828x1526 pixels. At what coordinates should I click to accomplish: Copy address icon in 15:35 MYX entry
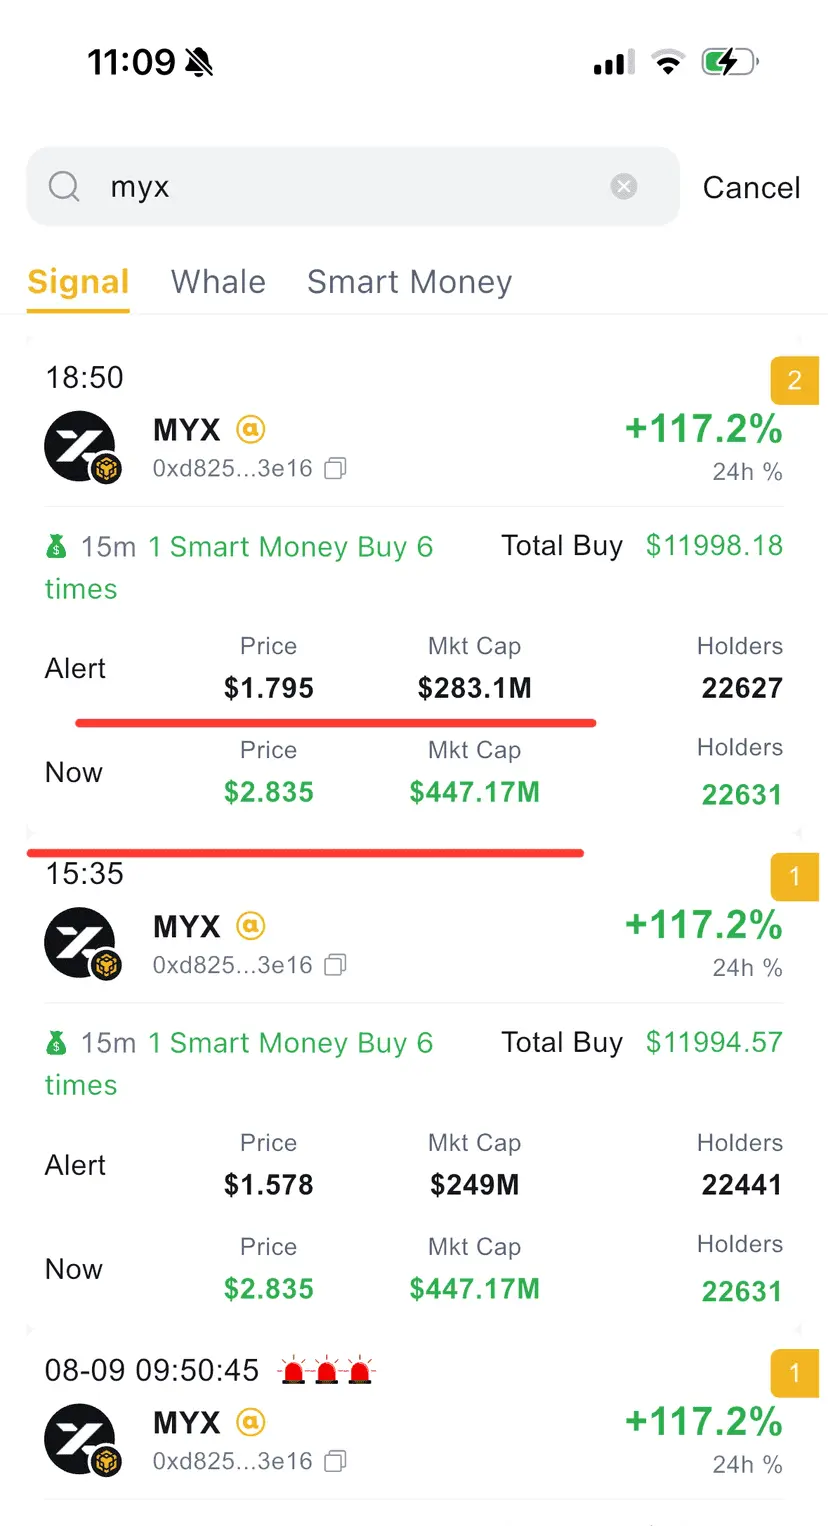(336, 965)
